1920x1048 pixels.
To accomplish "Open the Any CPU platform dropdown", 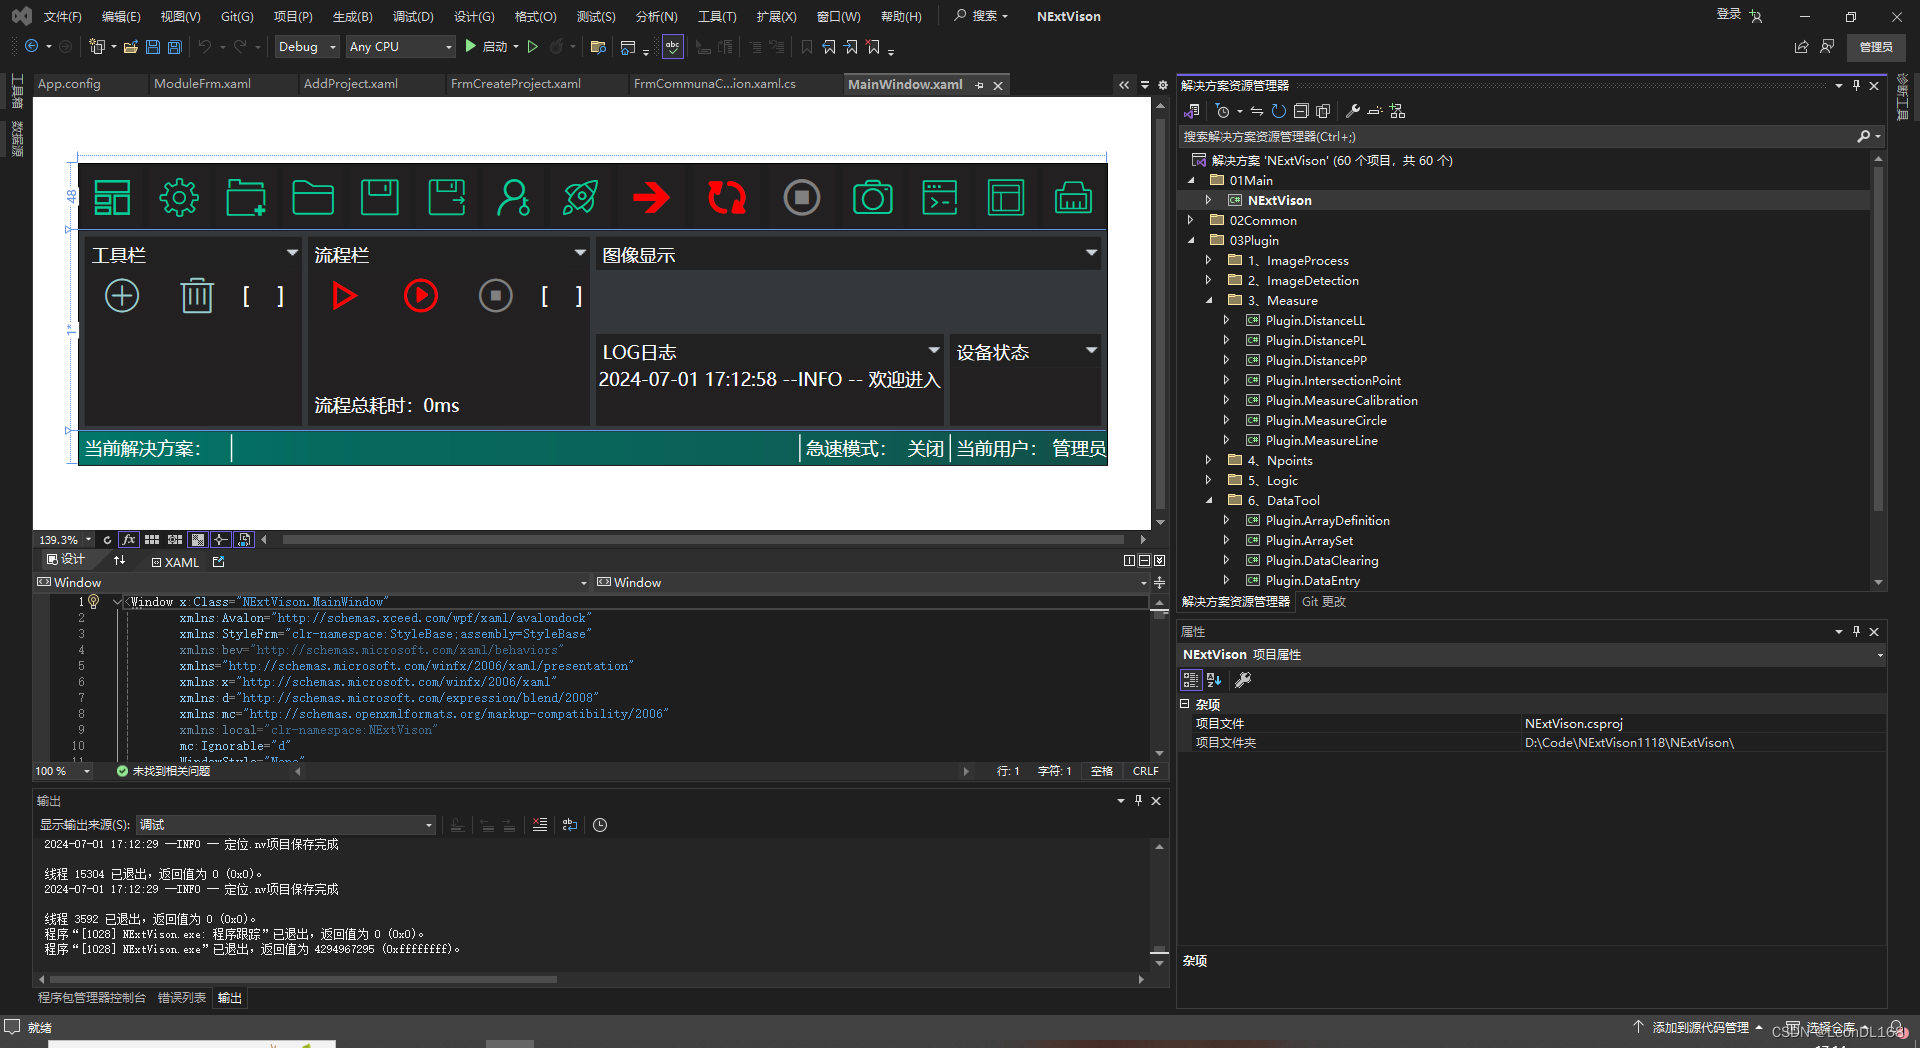I will click(x=398, y=46).
